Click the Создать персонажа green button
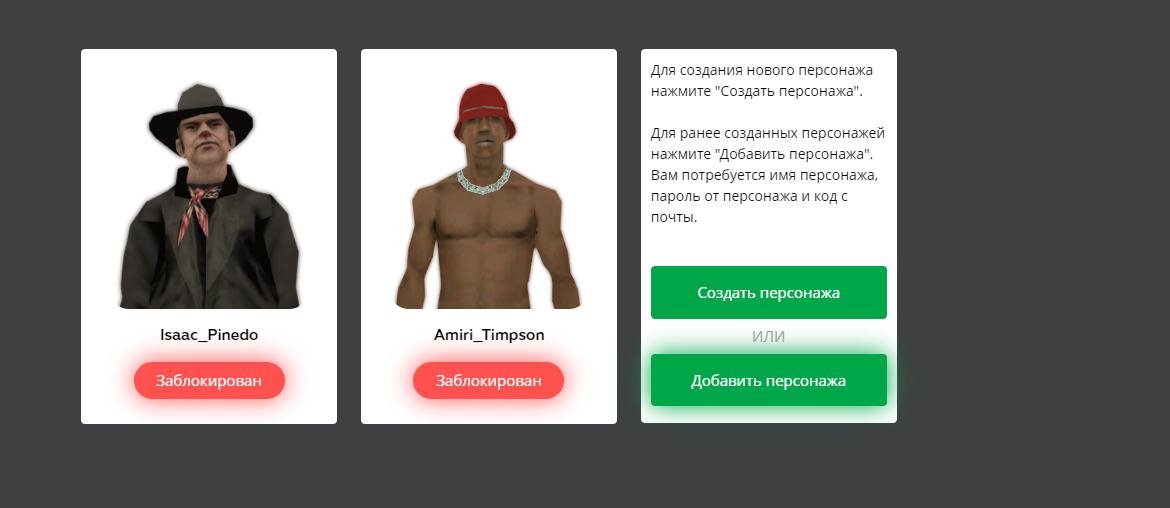Viewport: 1170px width, 508px height. [769, 292]
